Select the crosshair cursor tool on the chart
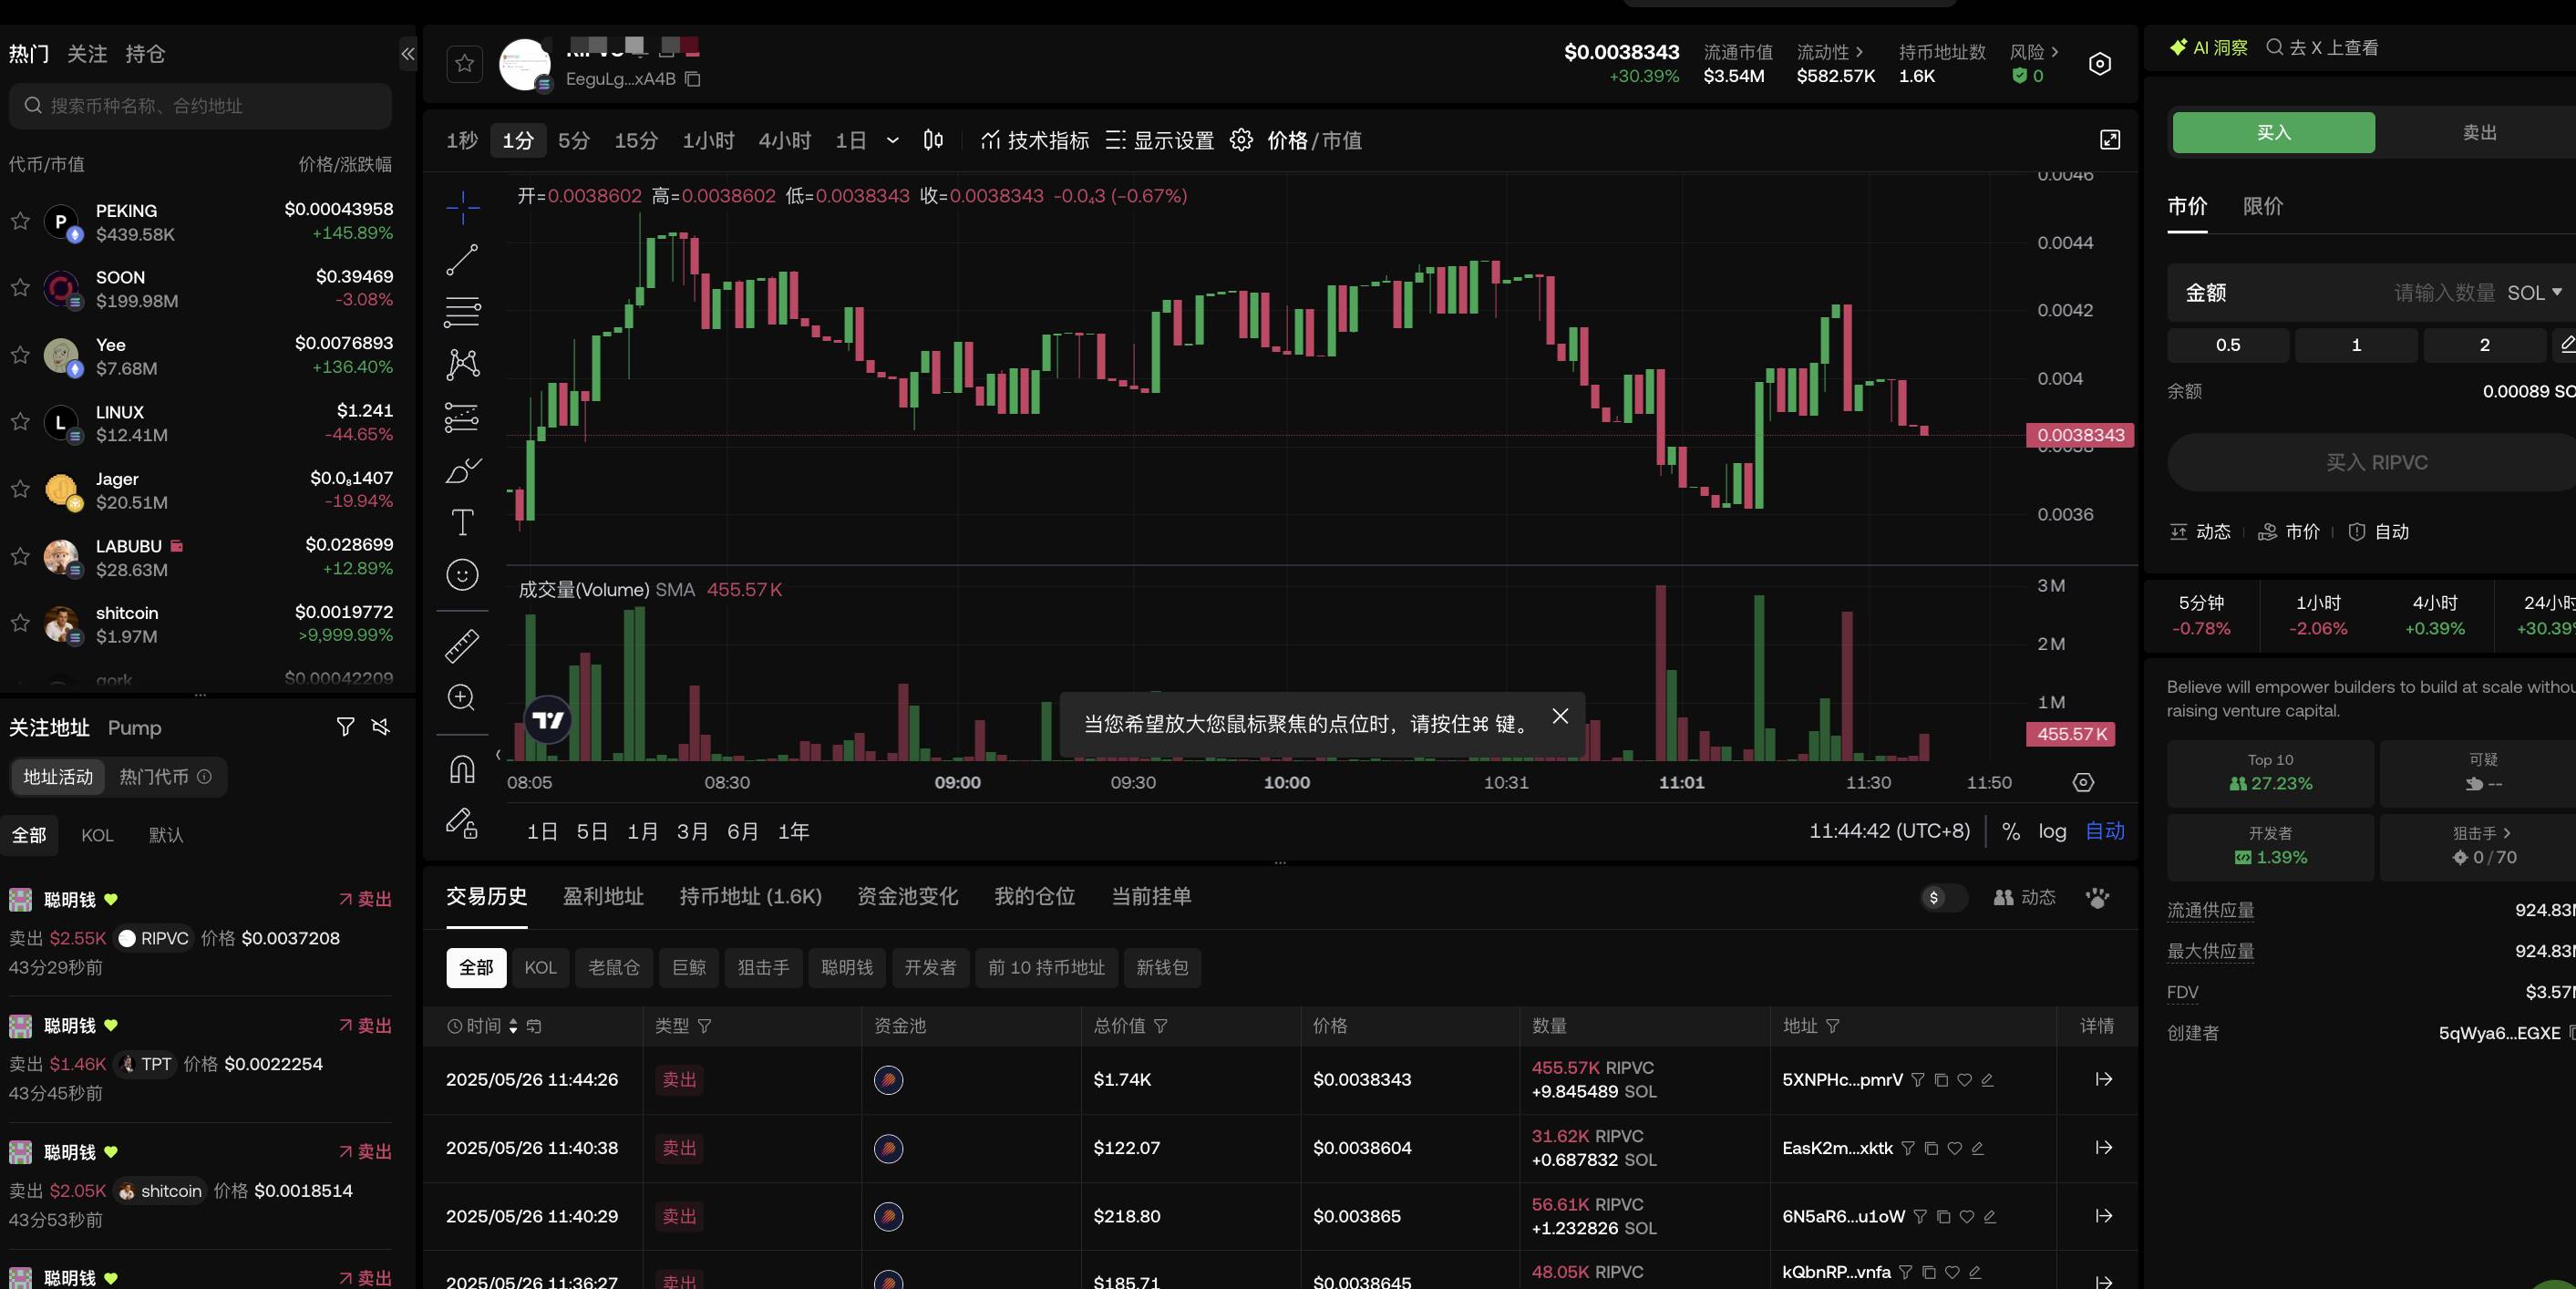 tap(461, 208)
